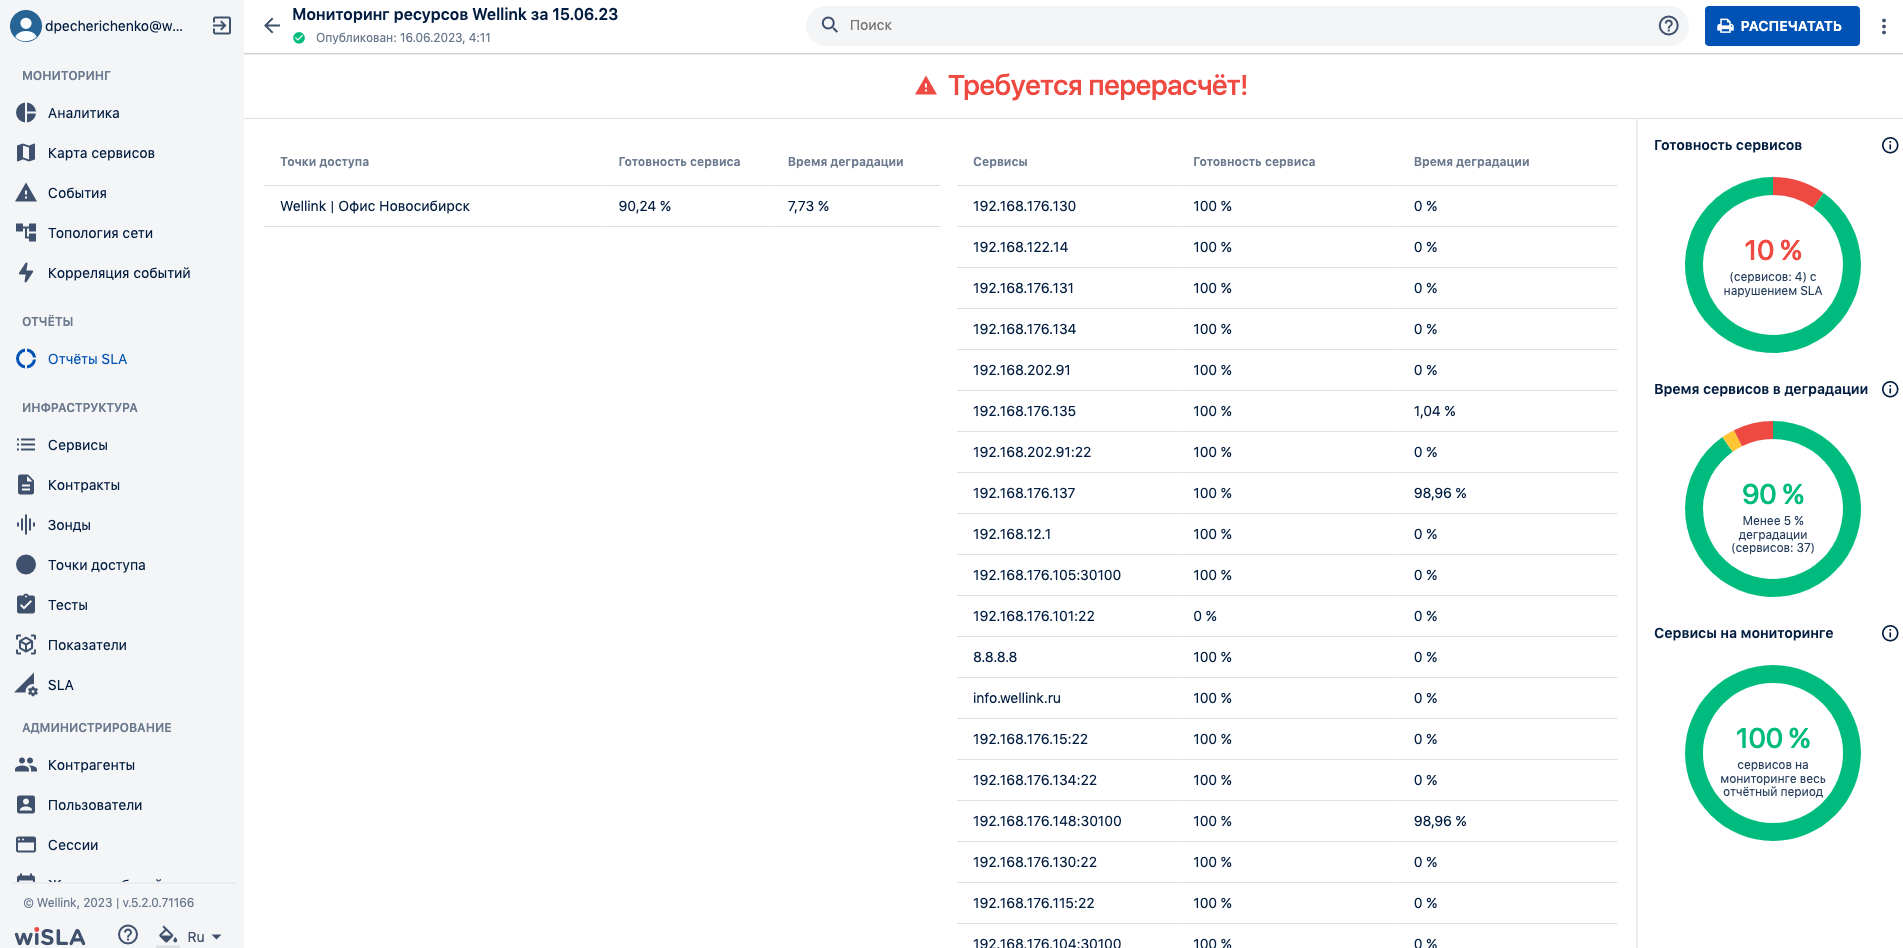Viewport: 1903px width, 948px height.
Task: Select service row 192.168.176.101:22
Action: coord(1287,616)
